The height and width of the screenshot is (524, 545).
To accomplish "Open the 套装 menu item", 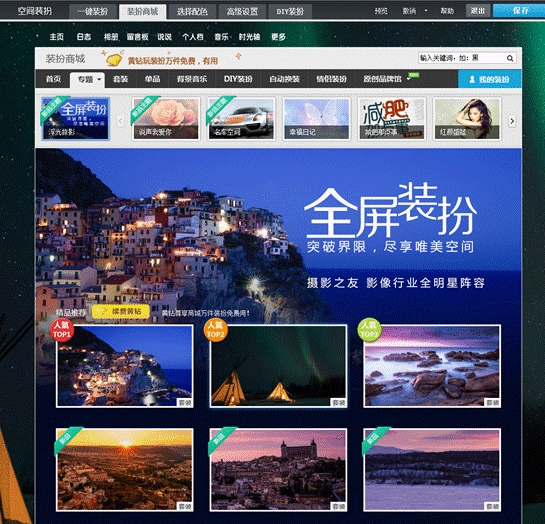I will (x=120, y=79).
